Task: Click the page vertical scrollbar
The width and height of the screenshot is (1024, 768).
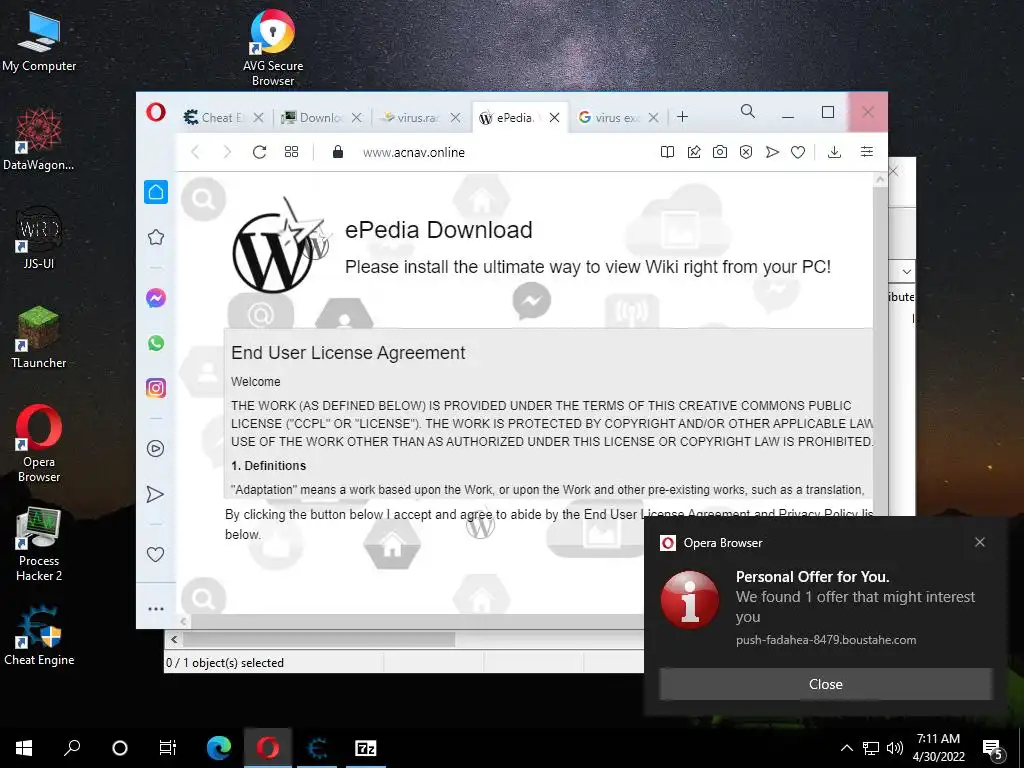Action: point(880,353)
